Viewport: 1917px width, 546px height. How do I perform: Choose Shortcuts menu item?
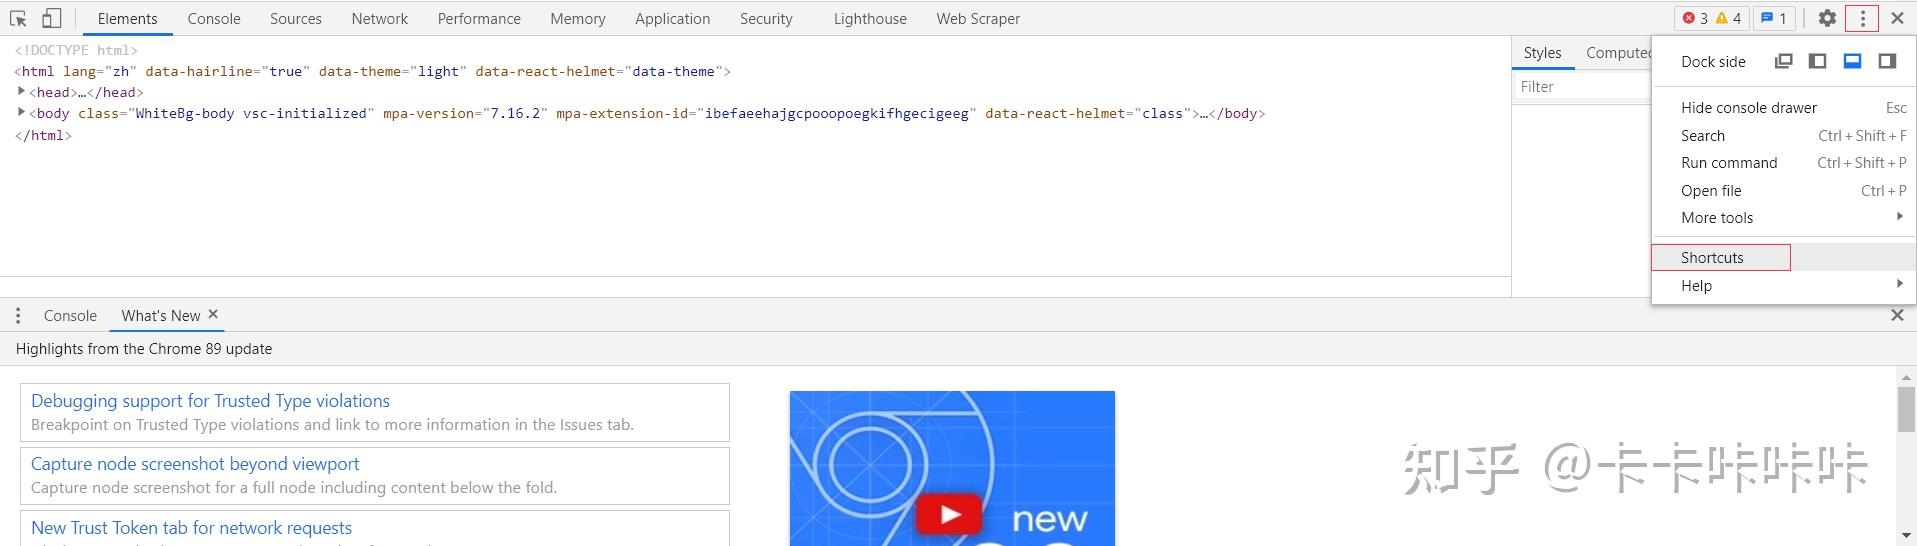[x=1784, y=258]
